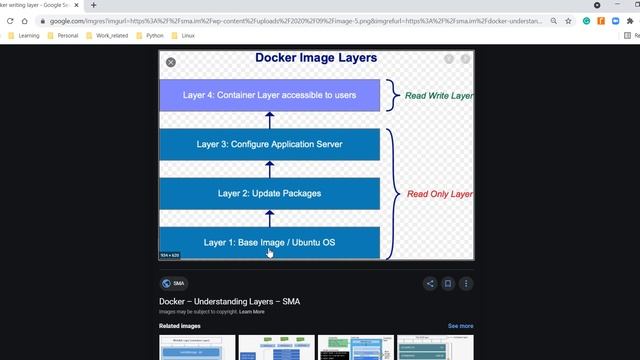
Task: Open a new browser tab
Action: click(x=93, y=5)
